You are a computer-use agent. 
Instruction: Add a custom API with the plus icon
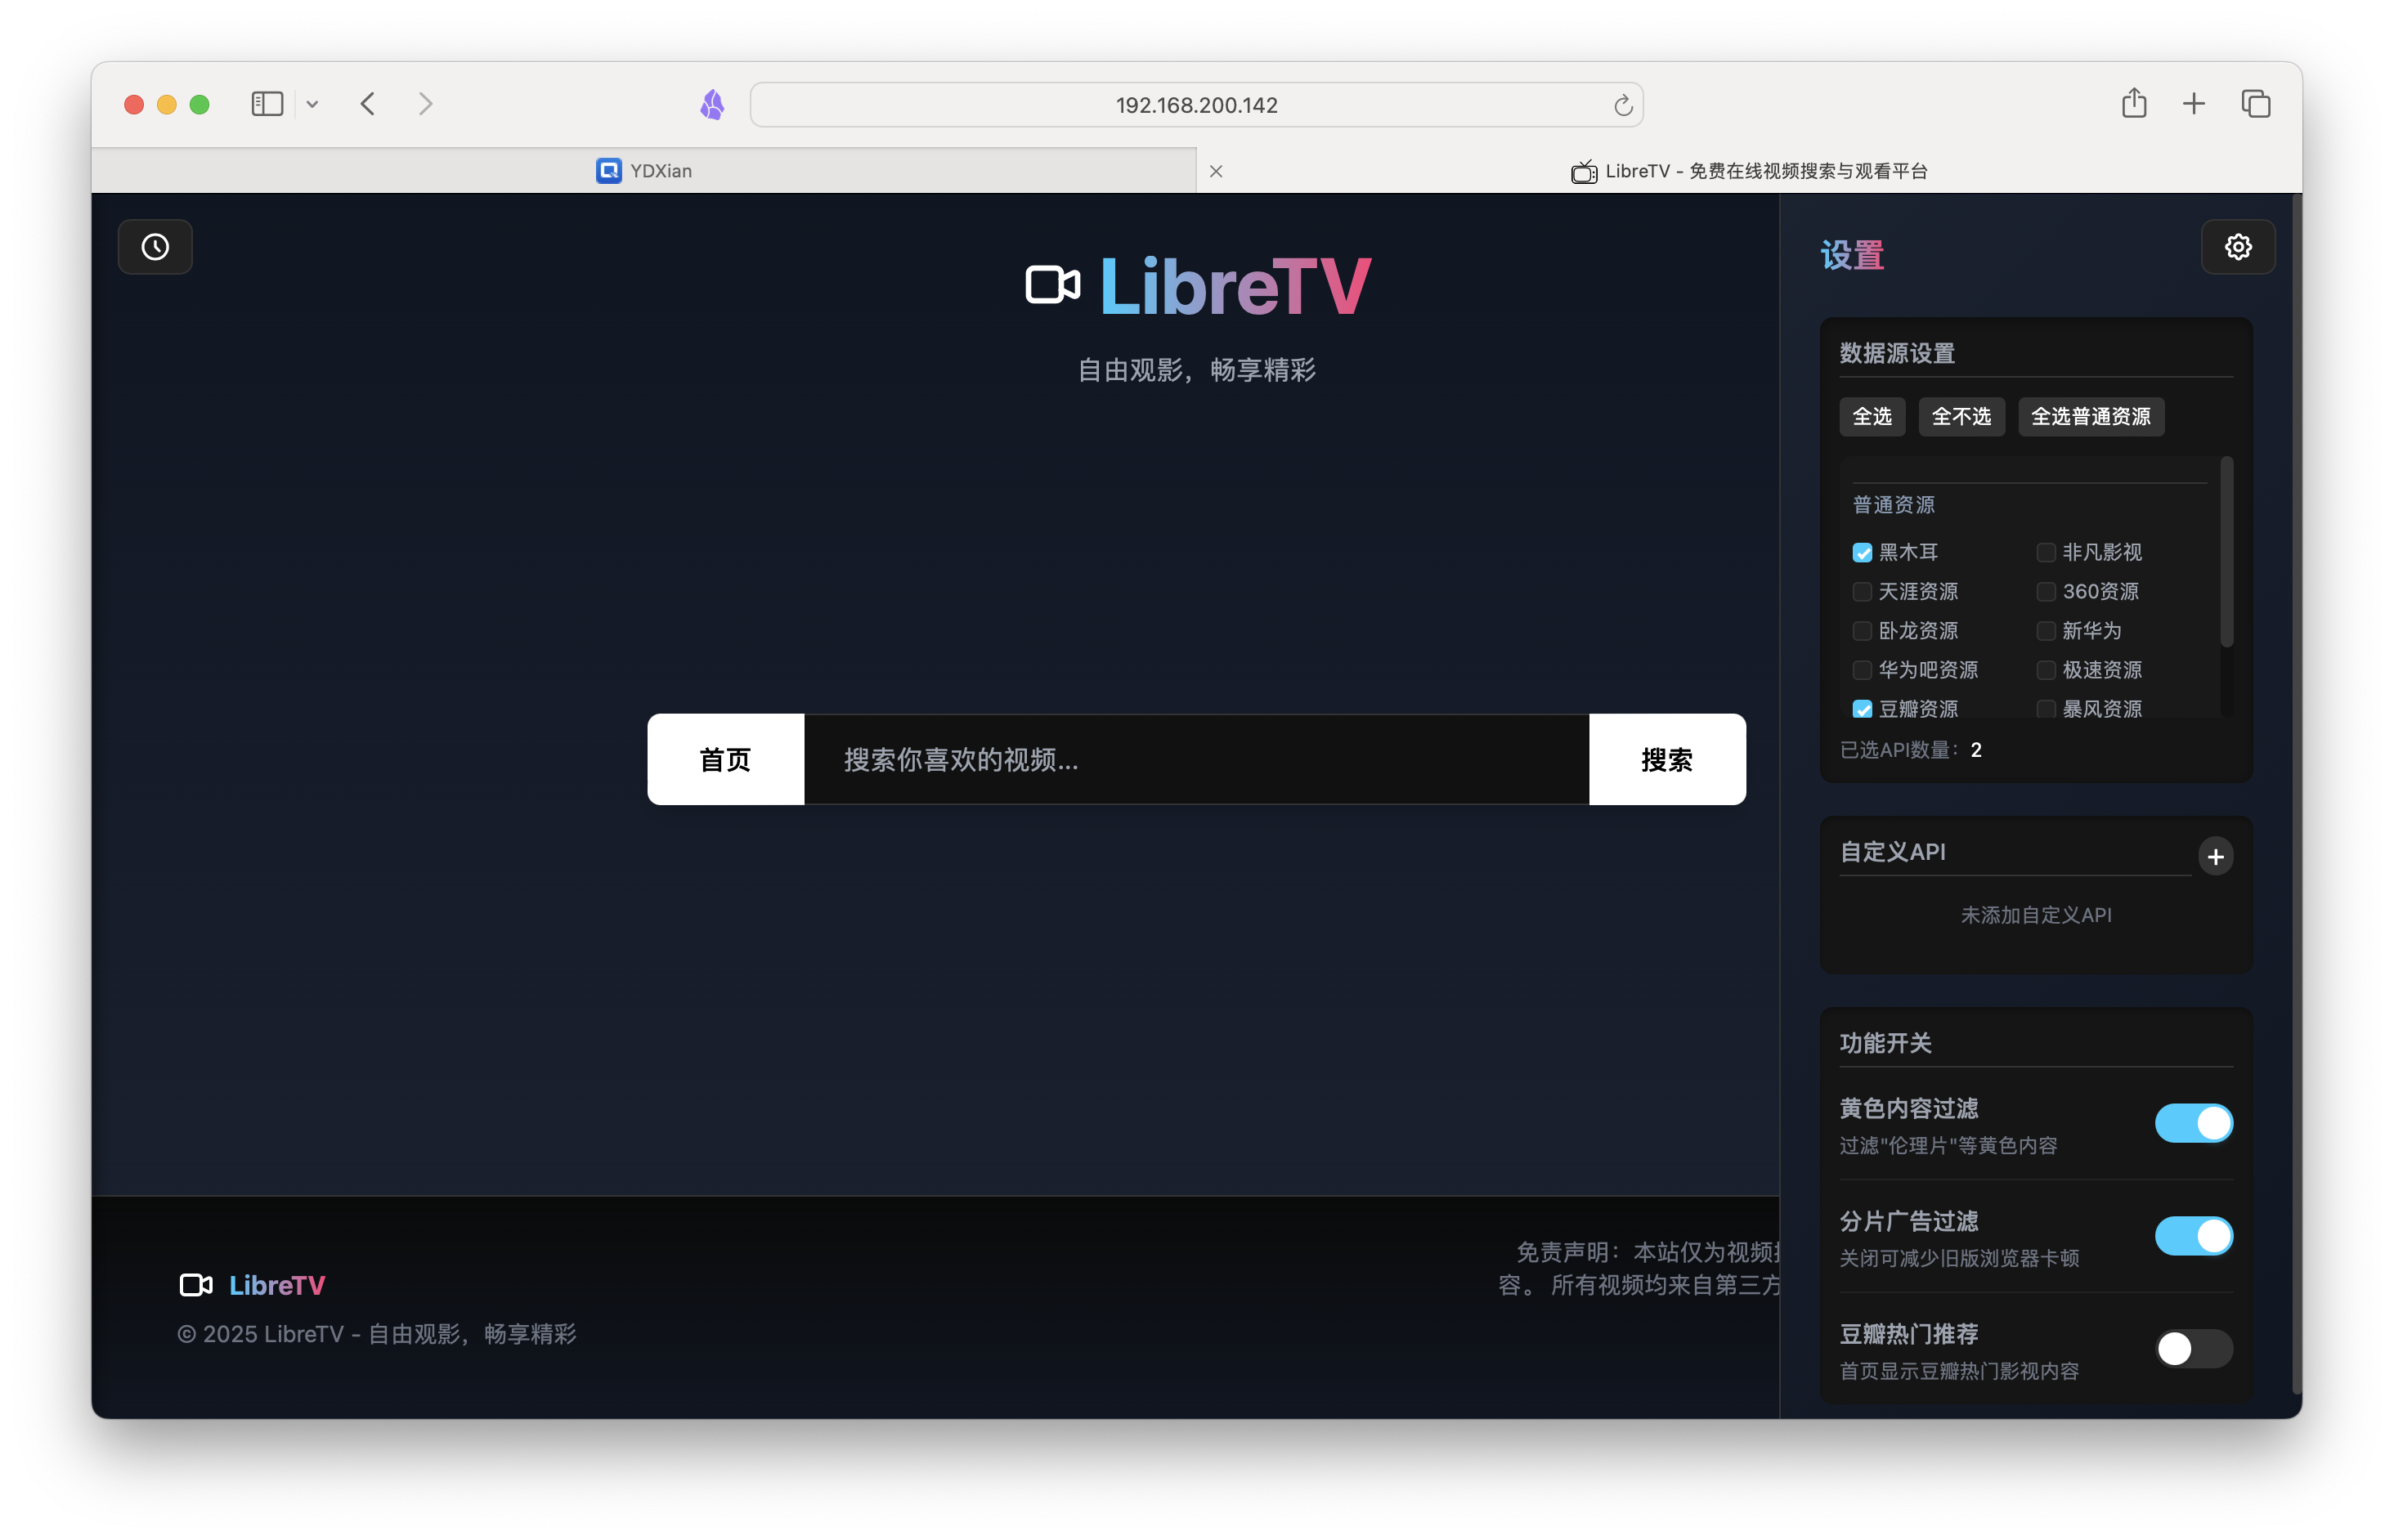click(x=2216, y=856)
